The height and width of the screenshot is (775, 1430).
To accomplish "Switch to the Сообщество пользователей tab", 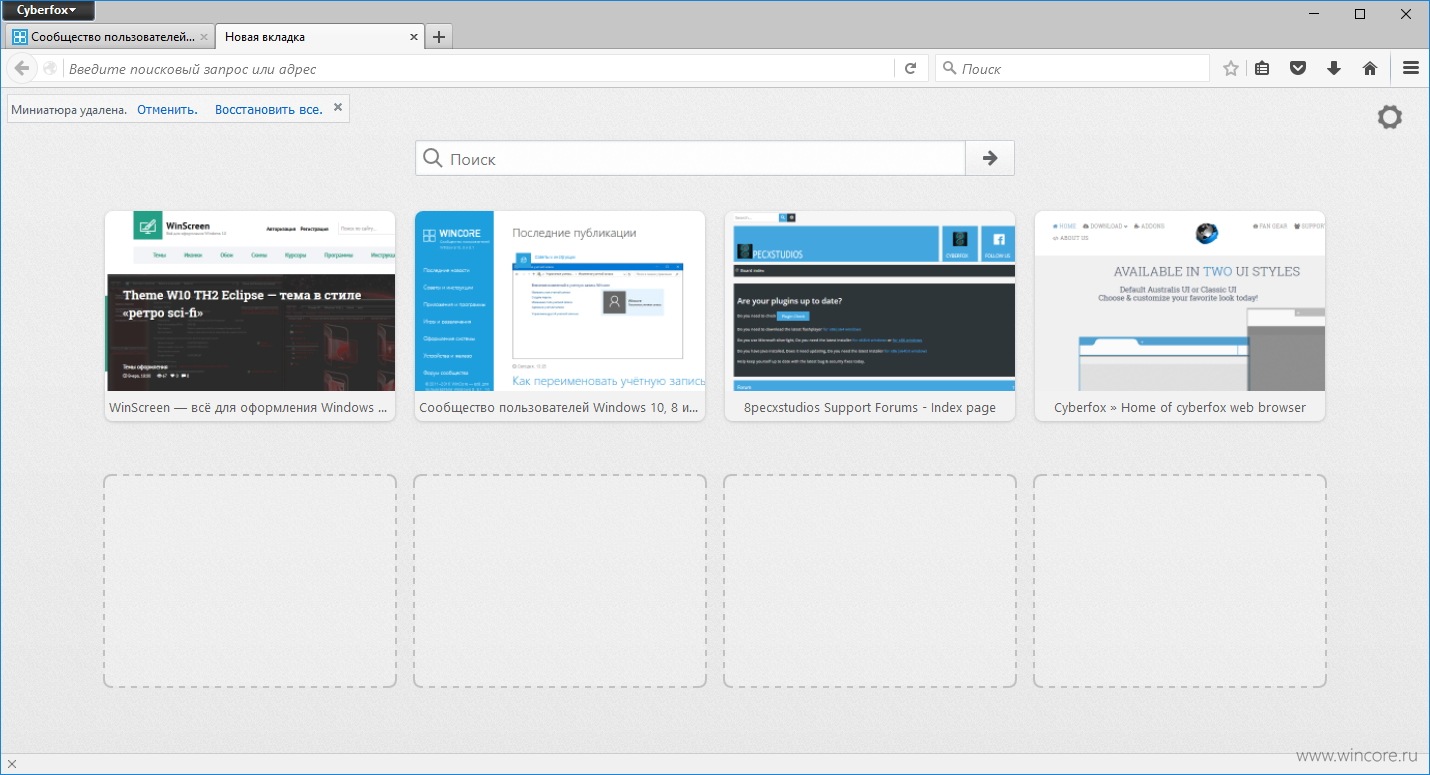I will click(112, 37).
